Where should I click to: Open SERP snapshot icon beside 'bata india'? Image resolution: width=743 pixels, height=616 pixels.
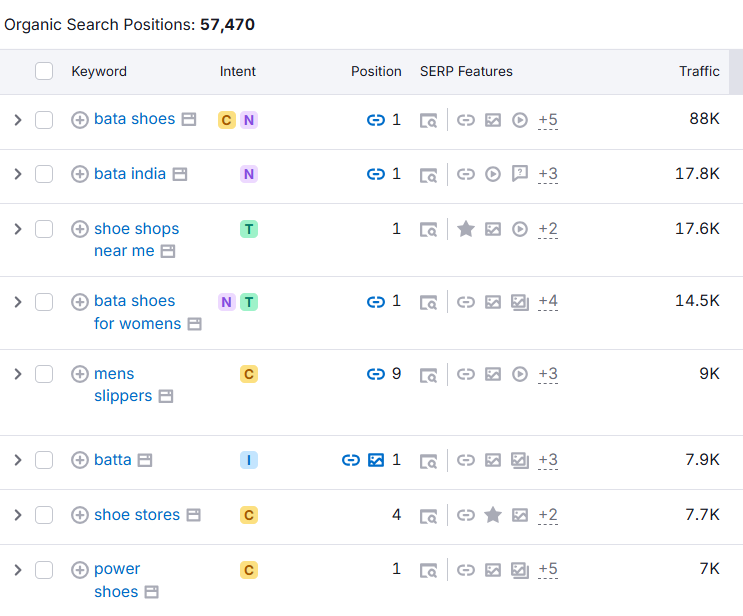coord(180,174)
